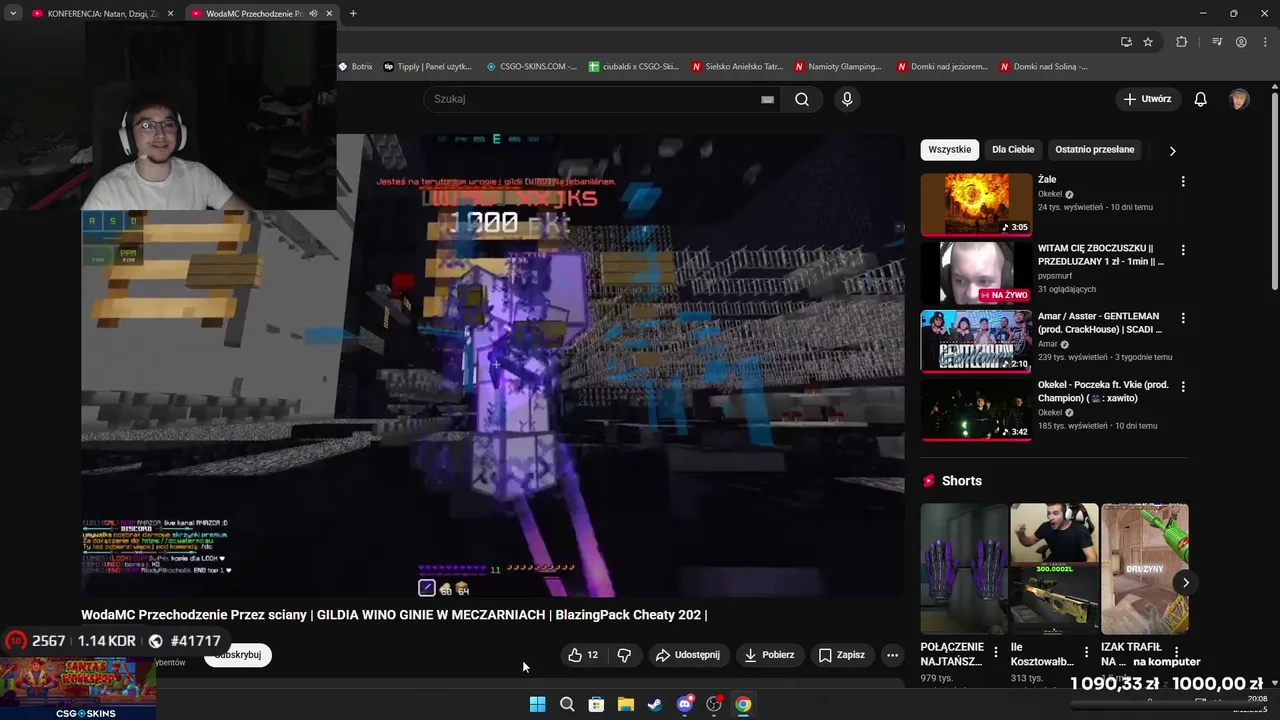This screenshot has height=720, width=1280.
Task: Close the WodaMC Przechodzenie tab
Action: [x=329, y=13]
